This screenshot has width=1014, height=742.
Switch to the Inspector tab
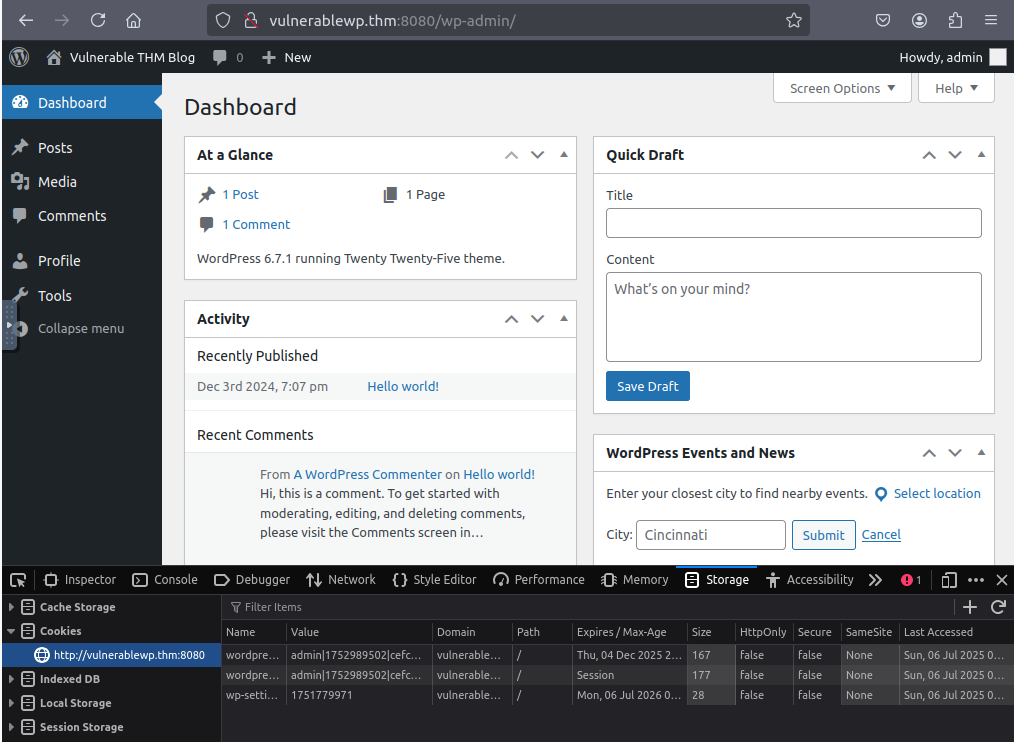pyautogui.click(x=80, y=580)
